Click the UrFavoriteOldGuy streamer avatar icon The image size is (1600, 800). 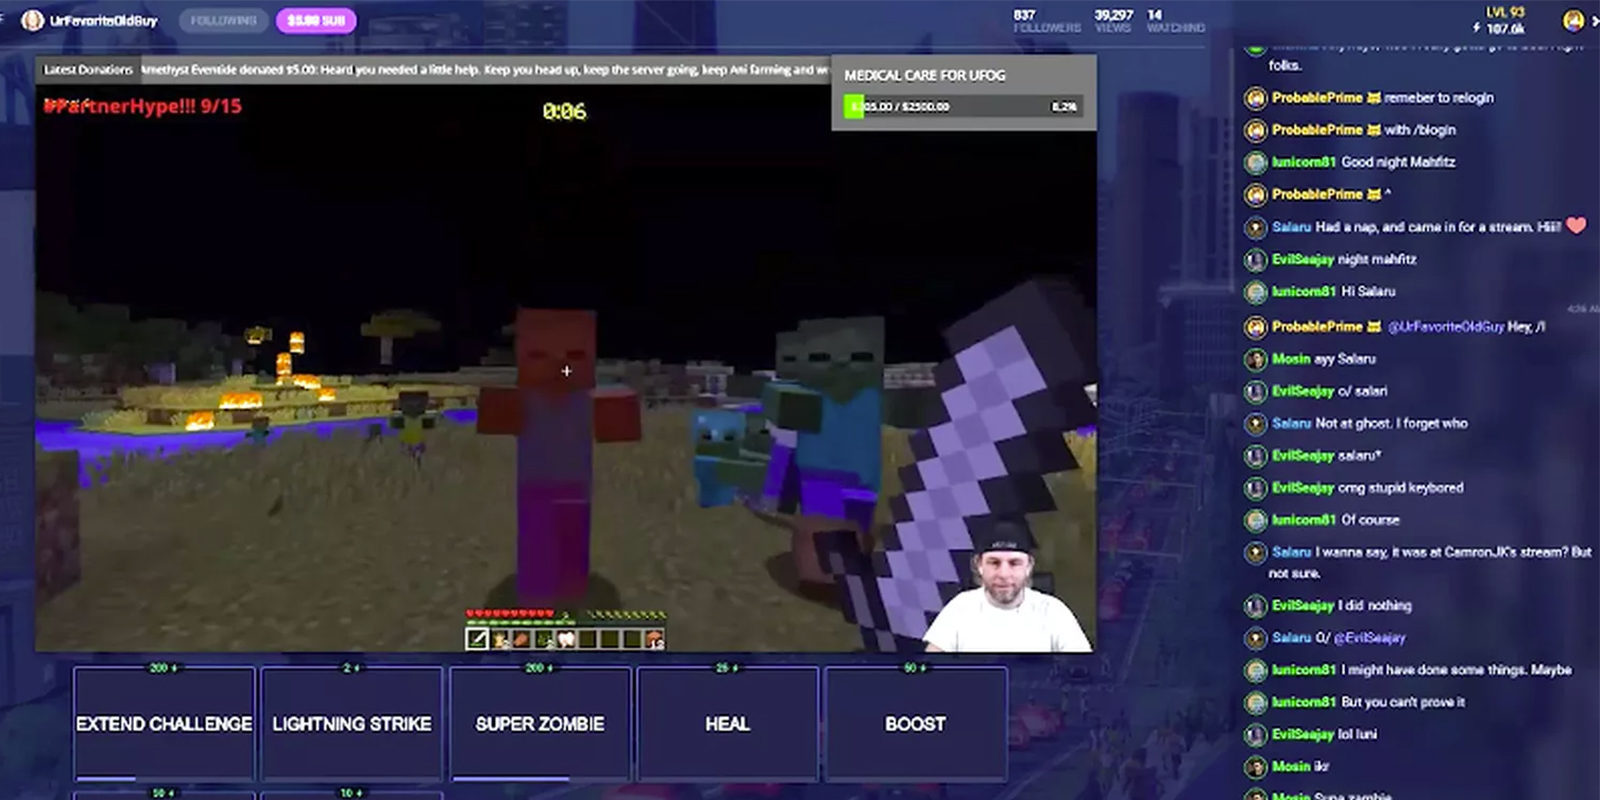(32, 20)
